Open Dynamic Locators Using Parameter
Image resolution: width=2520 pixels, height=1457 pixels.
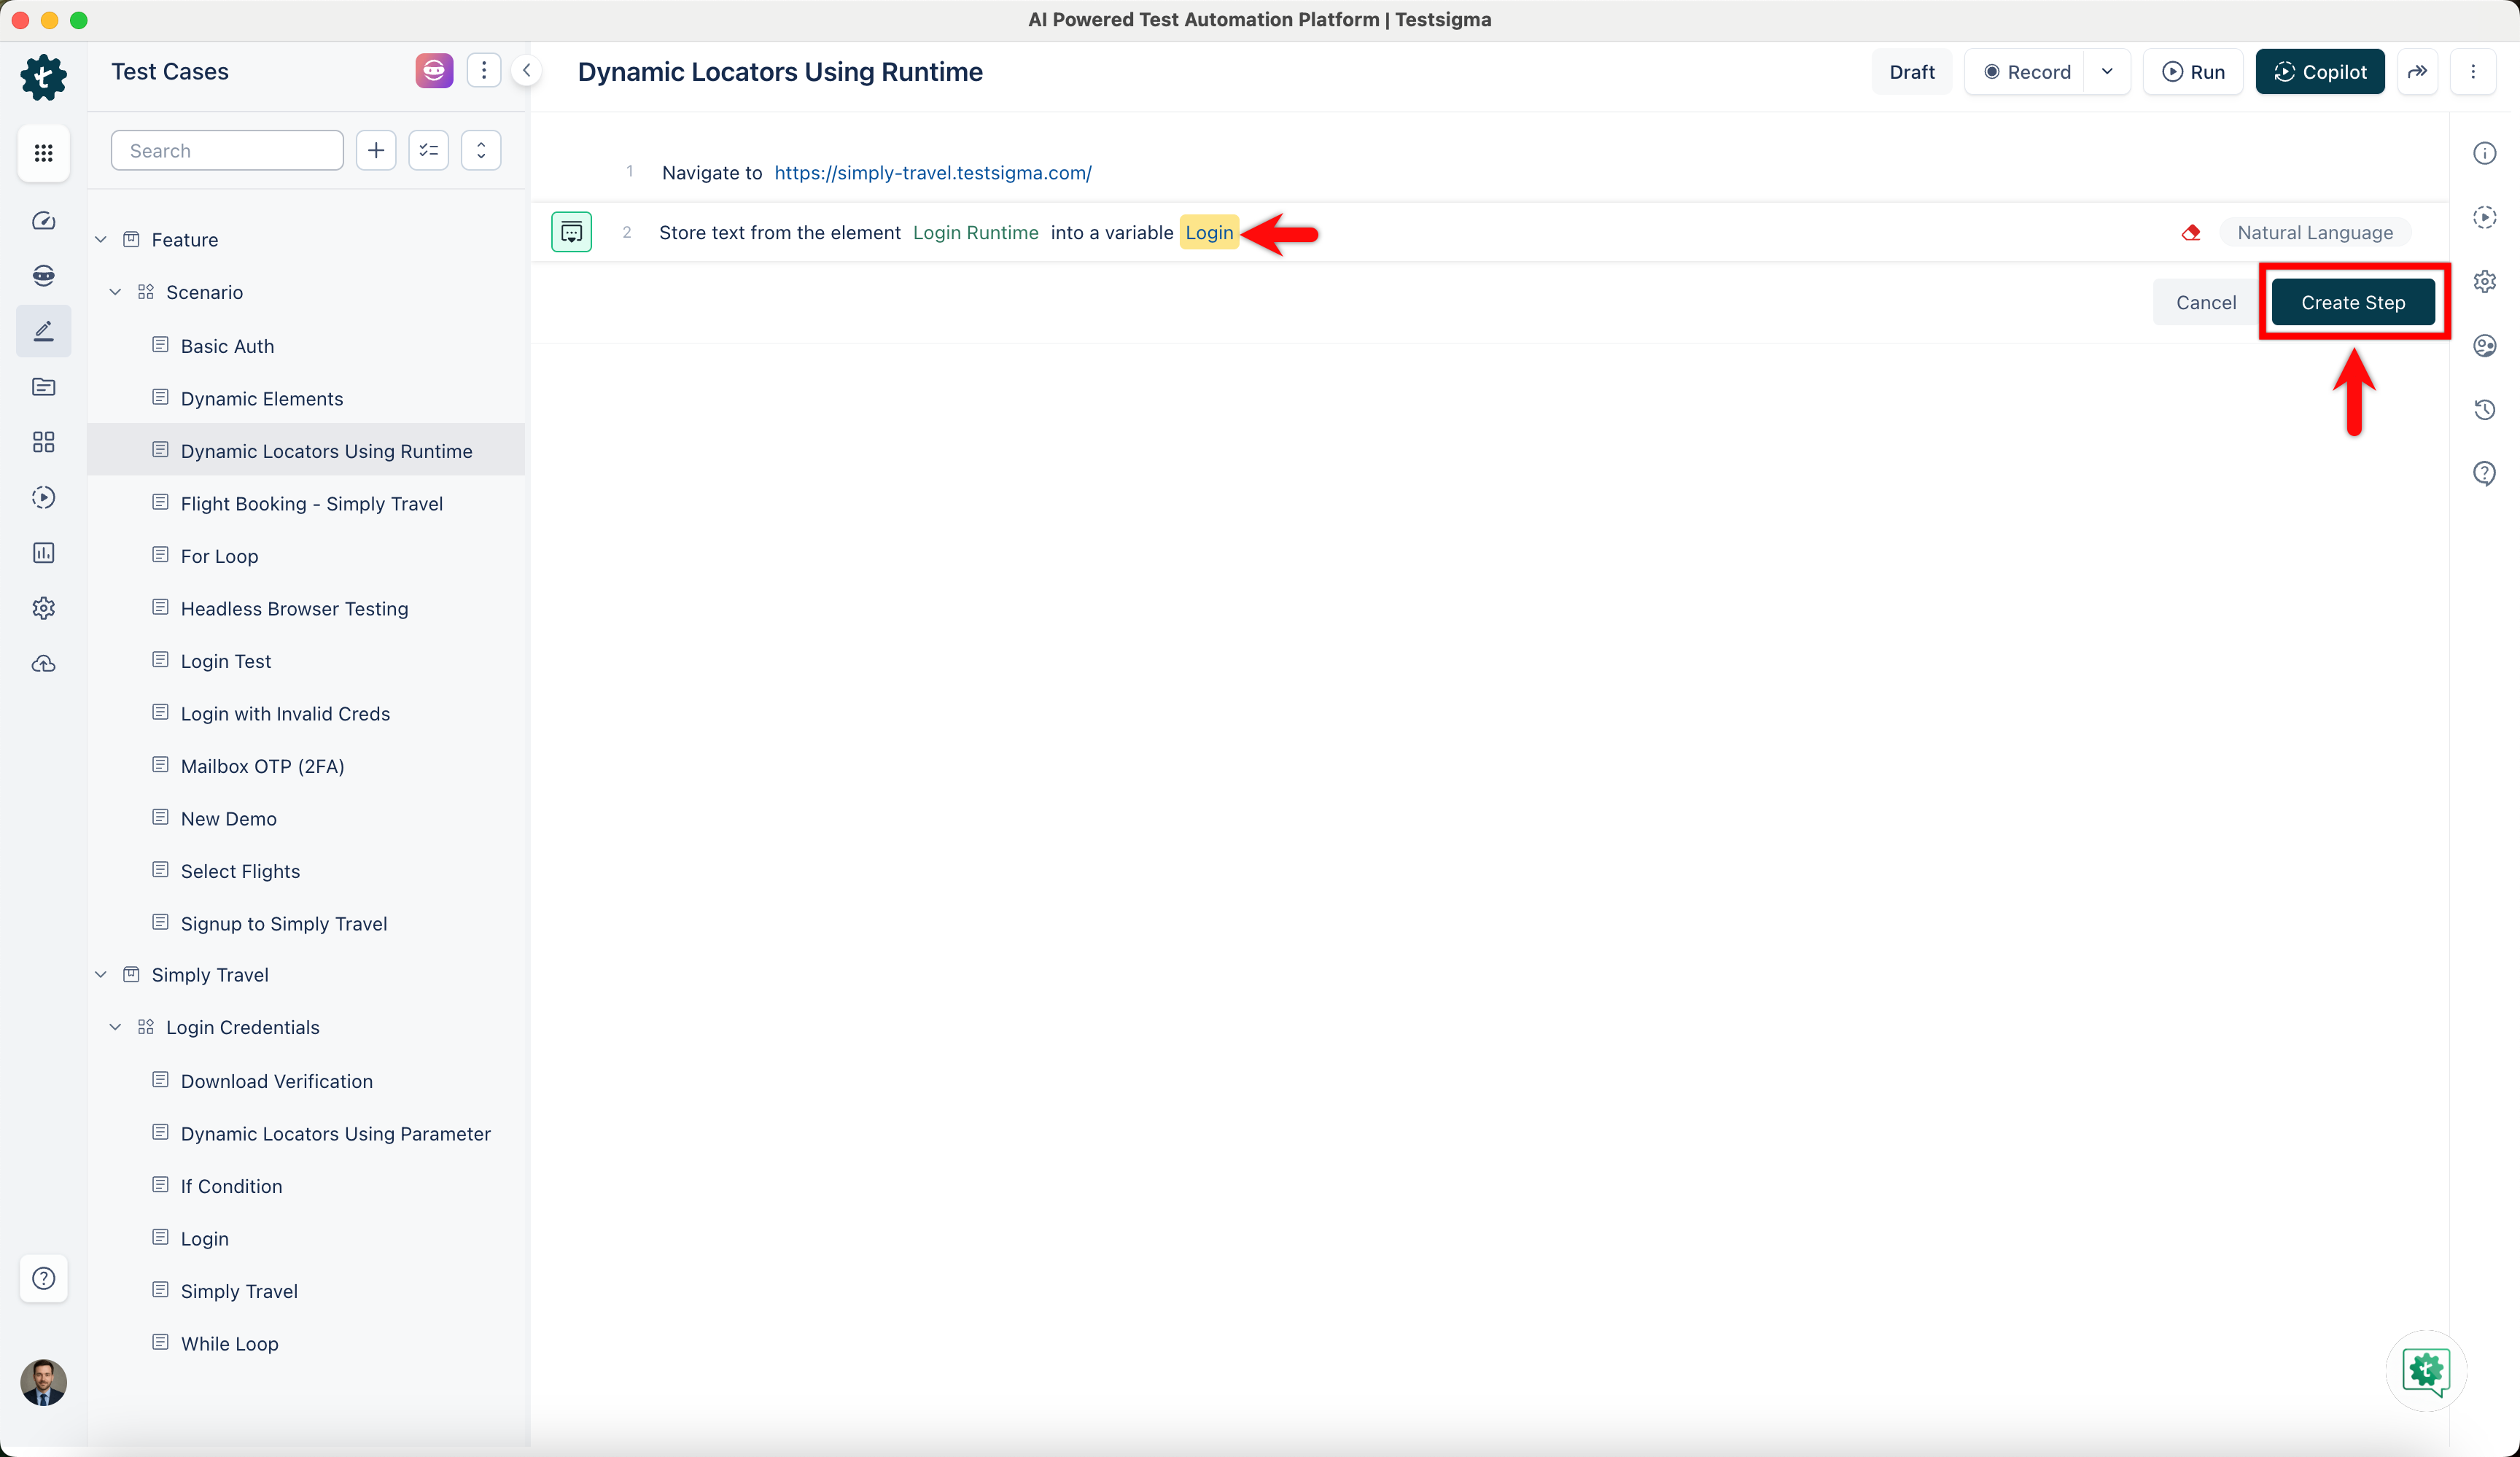click(335, 1133)
